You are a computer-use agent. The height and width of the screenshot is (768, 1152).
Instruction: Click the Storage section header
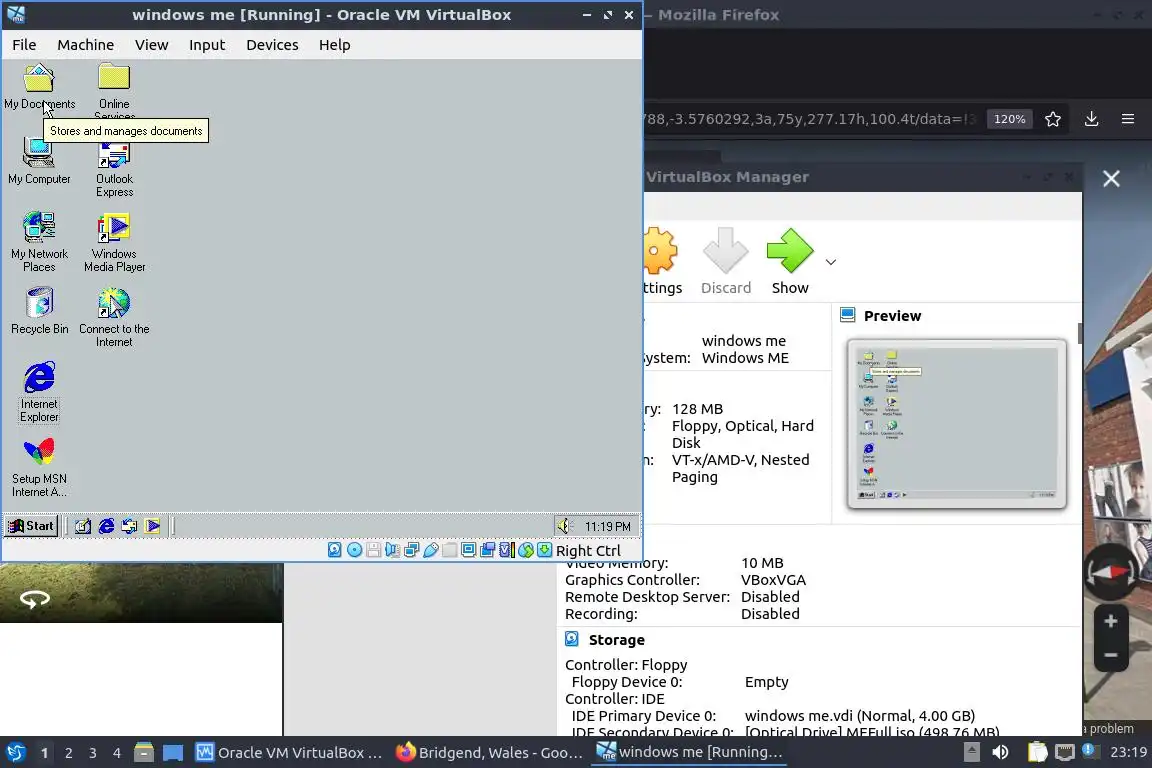click(616, 640)
